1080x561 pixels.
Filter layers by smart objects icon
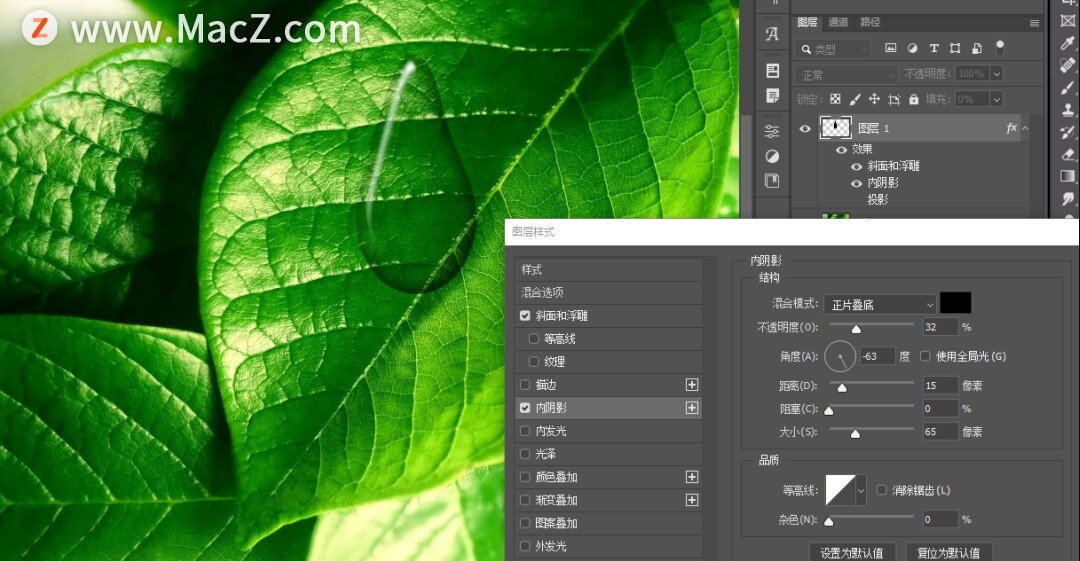tap(977, 48)
